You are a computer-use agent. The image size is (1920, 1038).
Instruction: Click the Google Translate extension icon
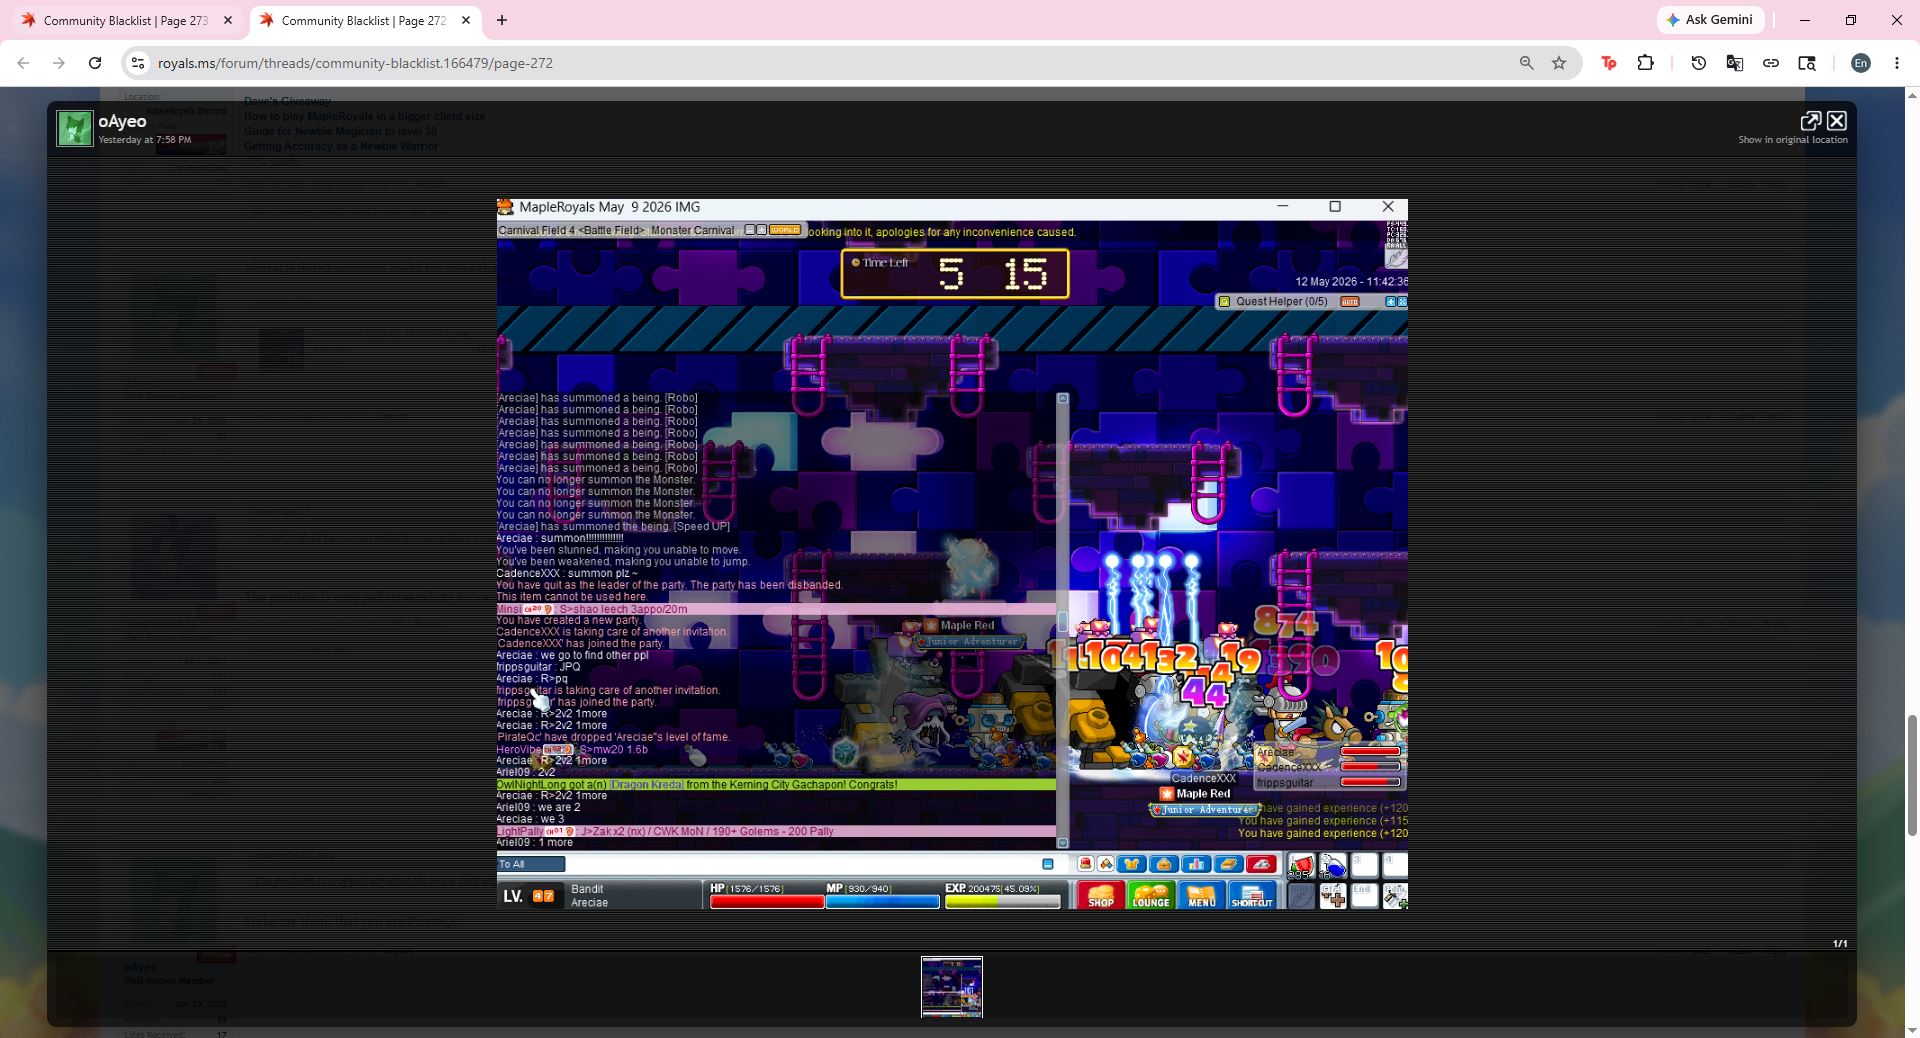pyautogui.click(x=1734, y=63)
